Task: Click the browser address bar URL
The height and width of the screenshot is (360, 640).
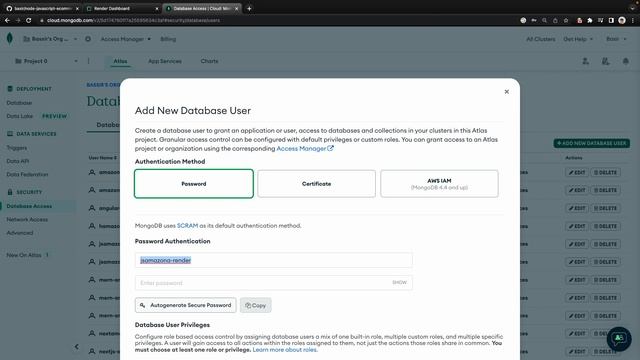Action: (133, 20)
